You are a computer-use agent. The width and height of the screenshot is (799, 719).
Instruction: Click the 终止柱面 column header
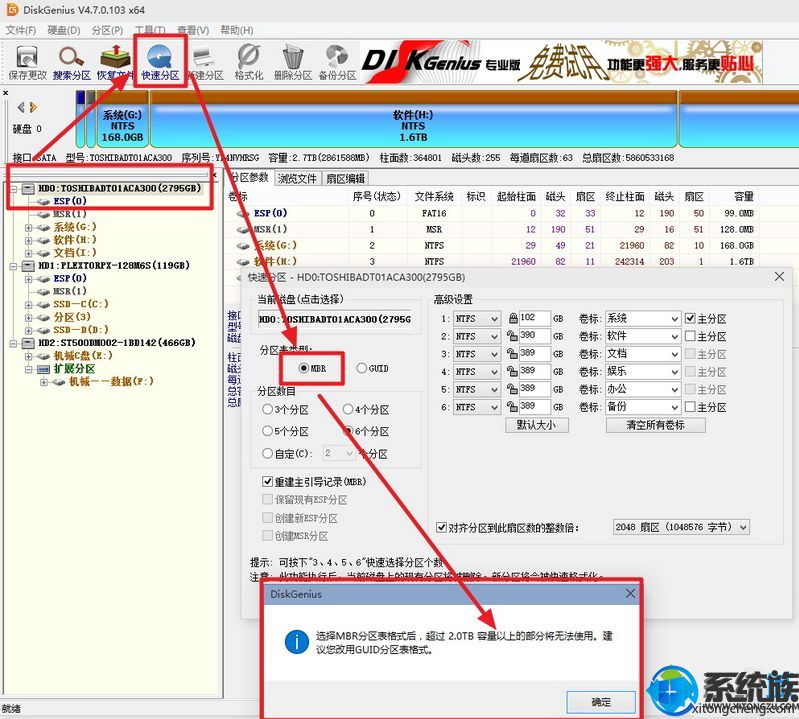(x=624, y=197)
